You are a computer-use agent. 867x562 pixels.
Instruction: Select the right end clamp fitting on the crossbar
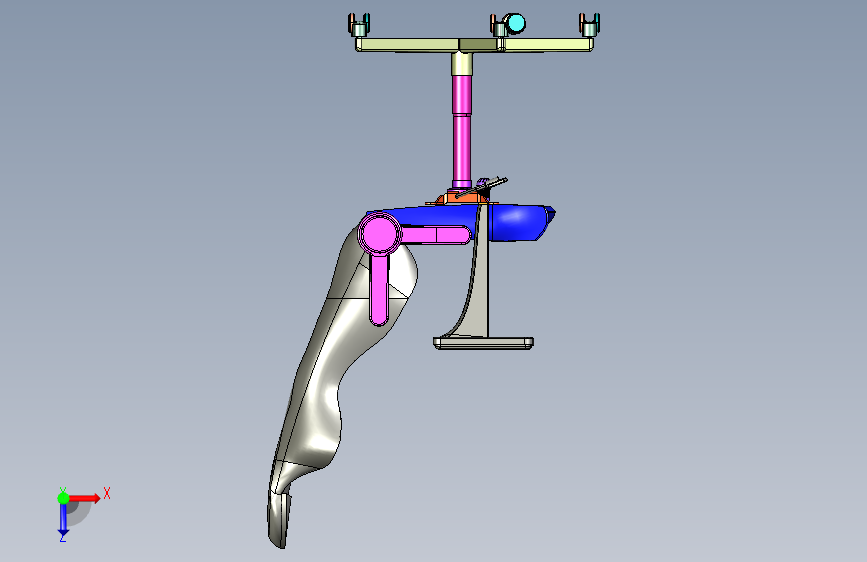(x=589, y=25)
